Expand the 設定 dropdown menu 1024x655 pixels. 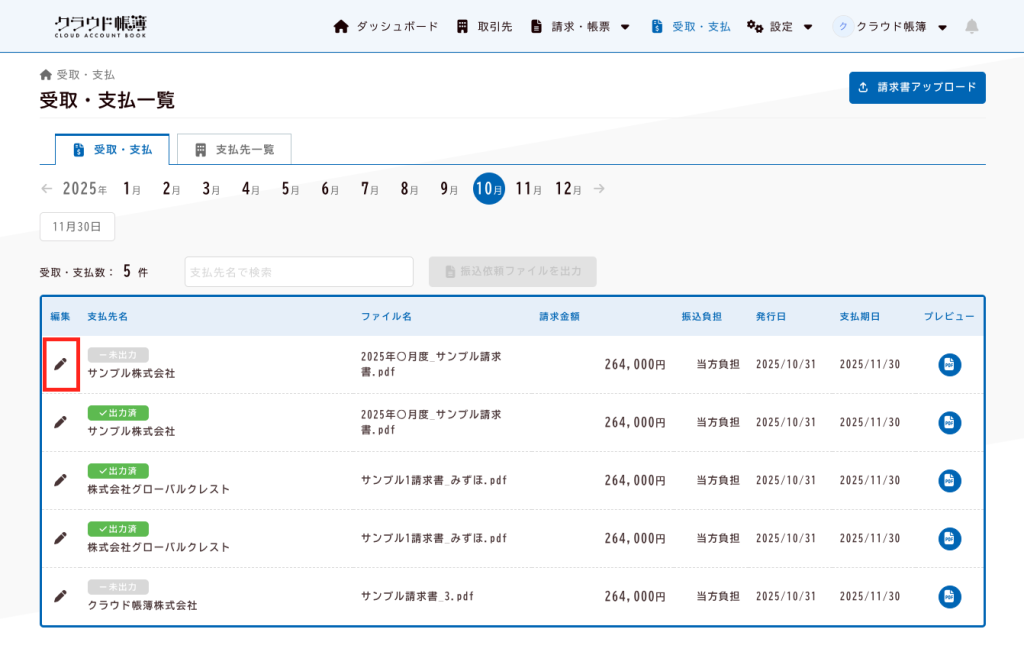point(780,27)
